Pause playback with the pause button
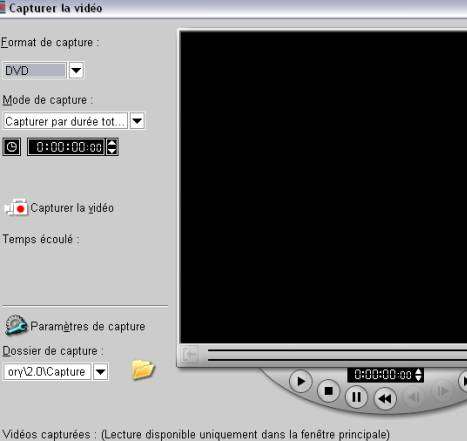The height and width of the screenshot is (441, 467). [356, 397]
